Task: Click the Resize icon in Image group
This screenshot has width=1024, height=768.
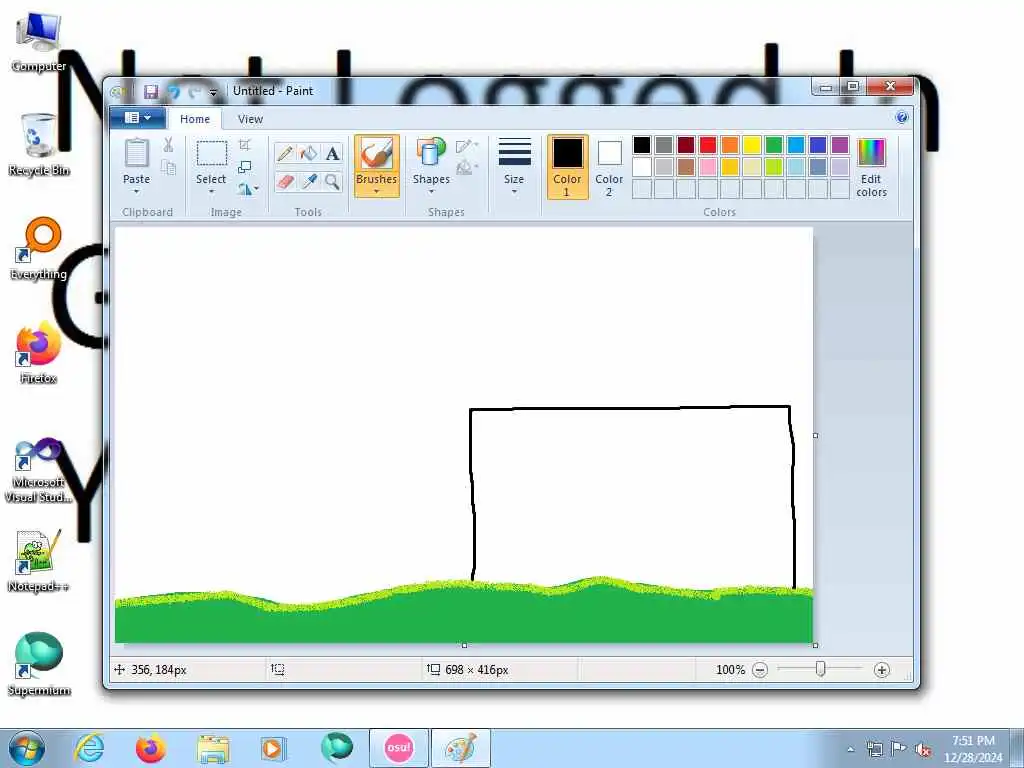Action: (x=245, y=167)
